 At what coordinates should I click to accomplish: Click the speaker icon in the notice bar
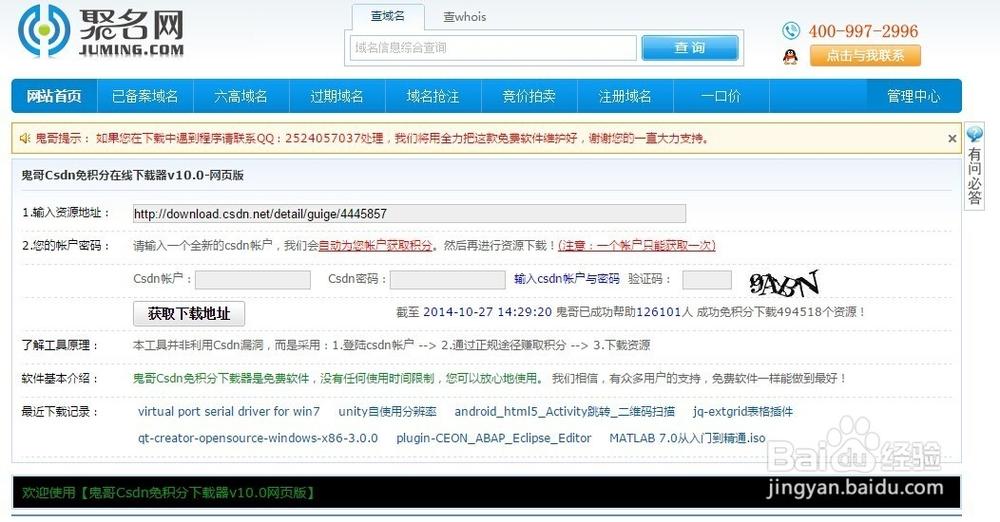click(x=25, y=138)
